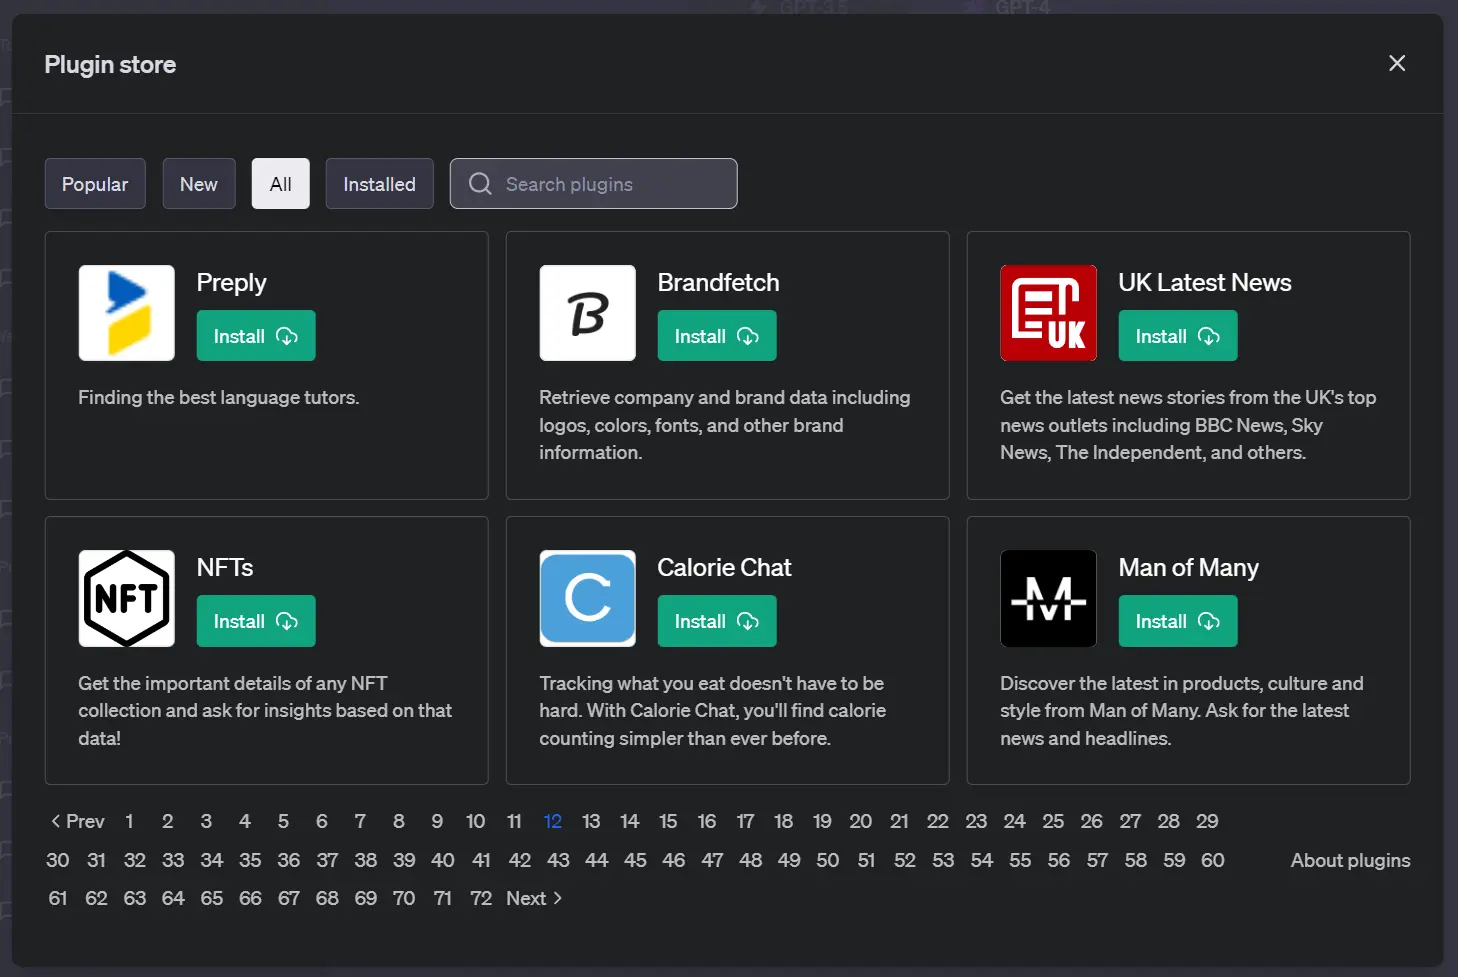This screenshot has height=977, width=1458.
Task: Click 'Finding the best language tutors.' description
Action: pyautogui.click(x=219, y=397)
